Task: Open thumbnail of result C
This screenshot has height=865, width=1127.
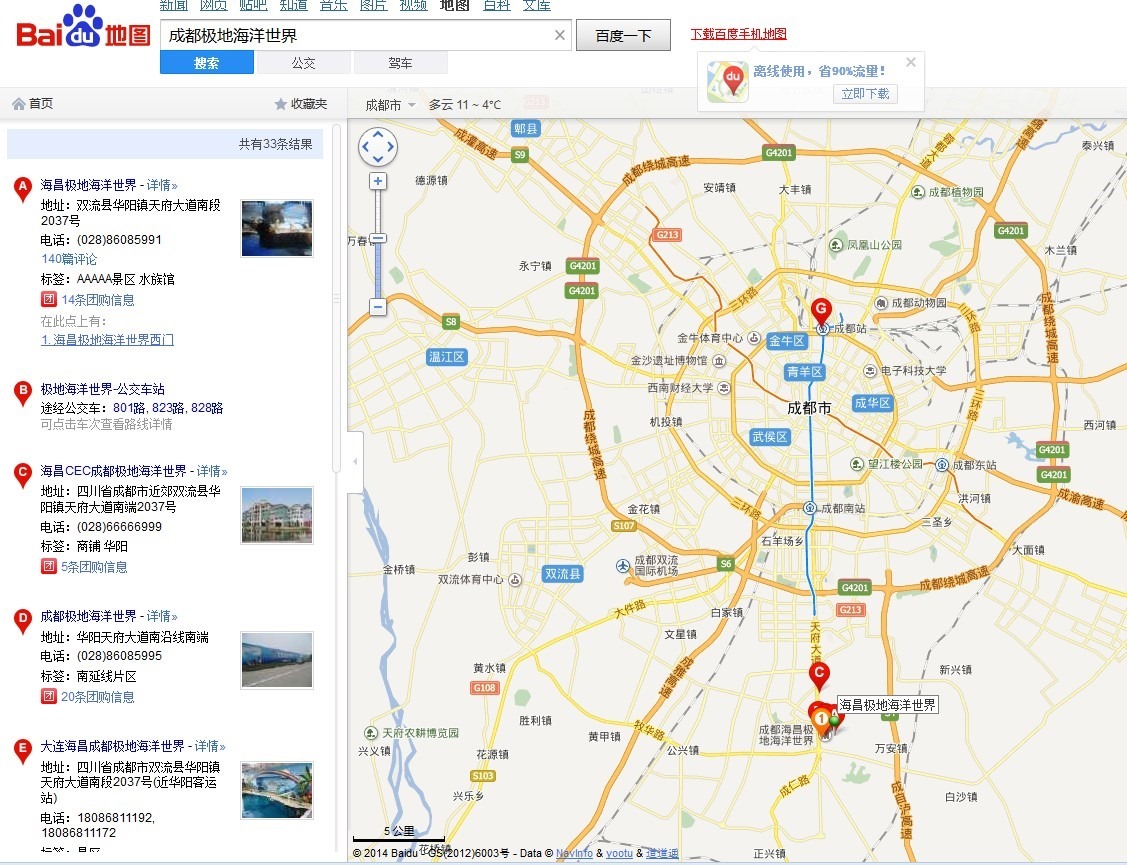Action: [x=277, y=516]
